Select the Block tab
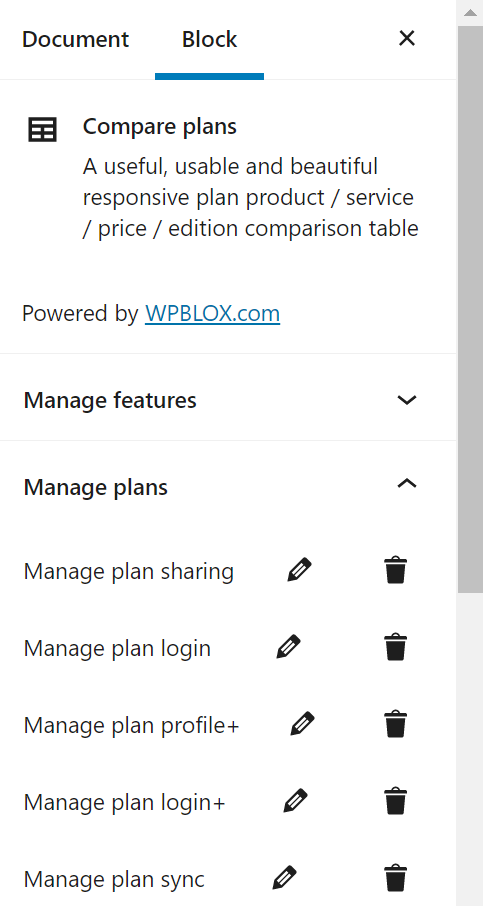This screenshot has width=483, height=906. click(x=209, y=39)
